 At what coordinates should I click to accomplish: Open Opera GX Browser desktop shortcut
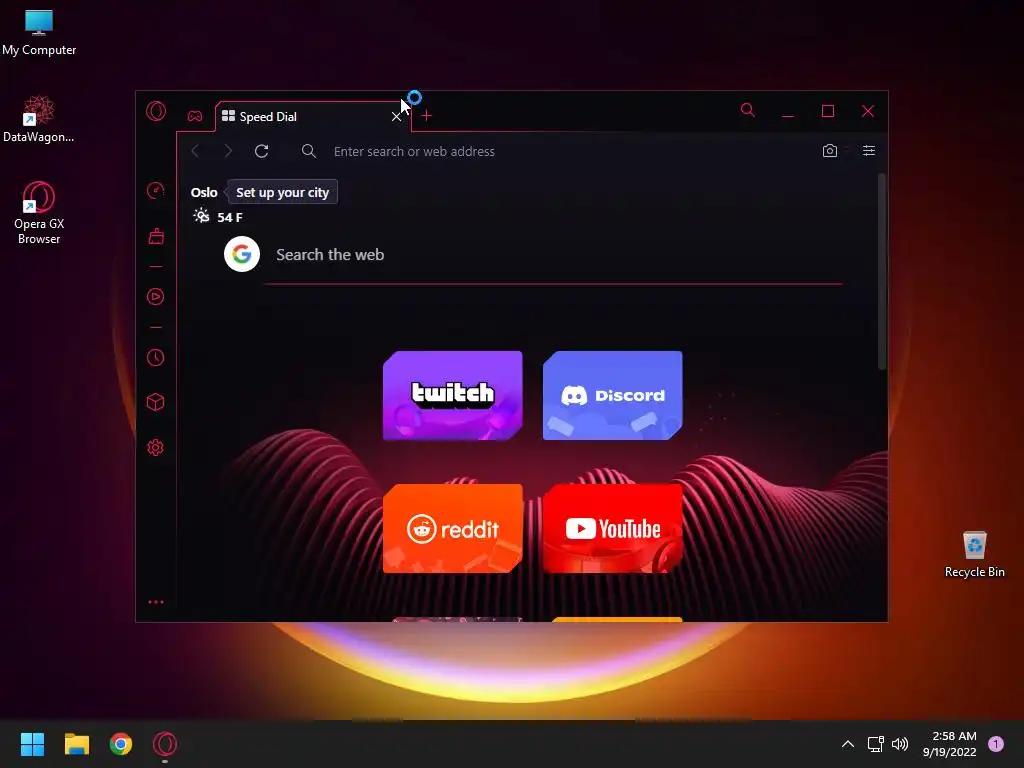(x=39, y=213)
